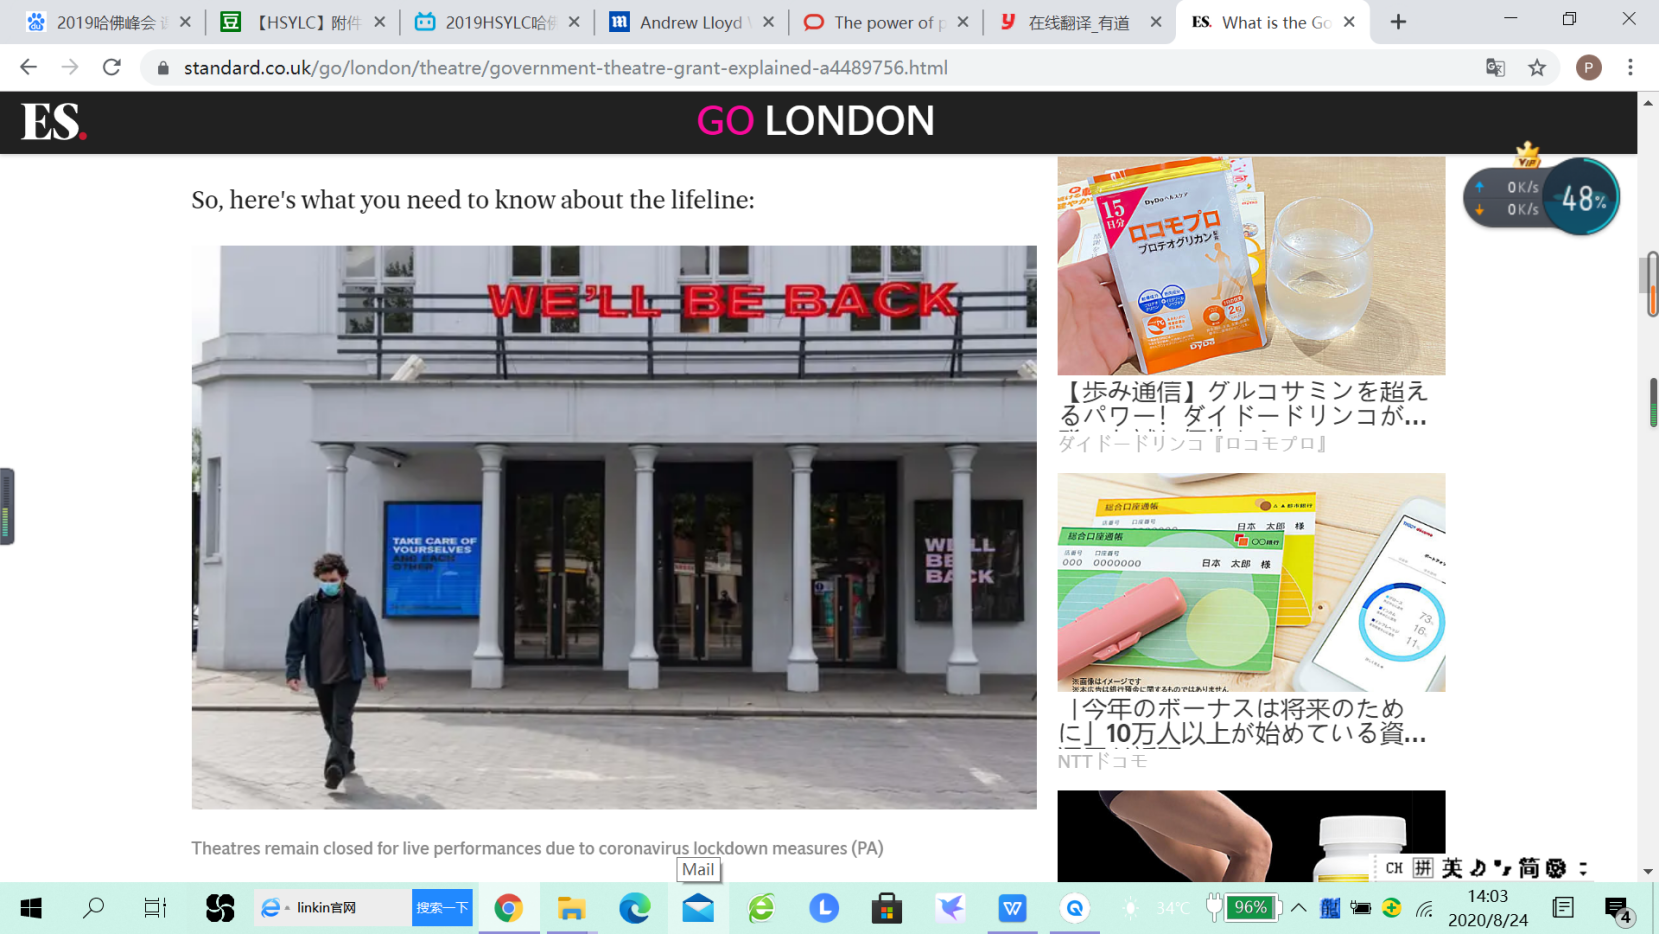Click the GO LONDON header link
1659x934 pixels.
pos(815,121)
